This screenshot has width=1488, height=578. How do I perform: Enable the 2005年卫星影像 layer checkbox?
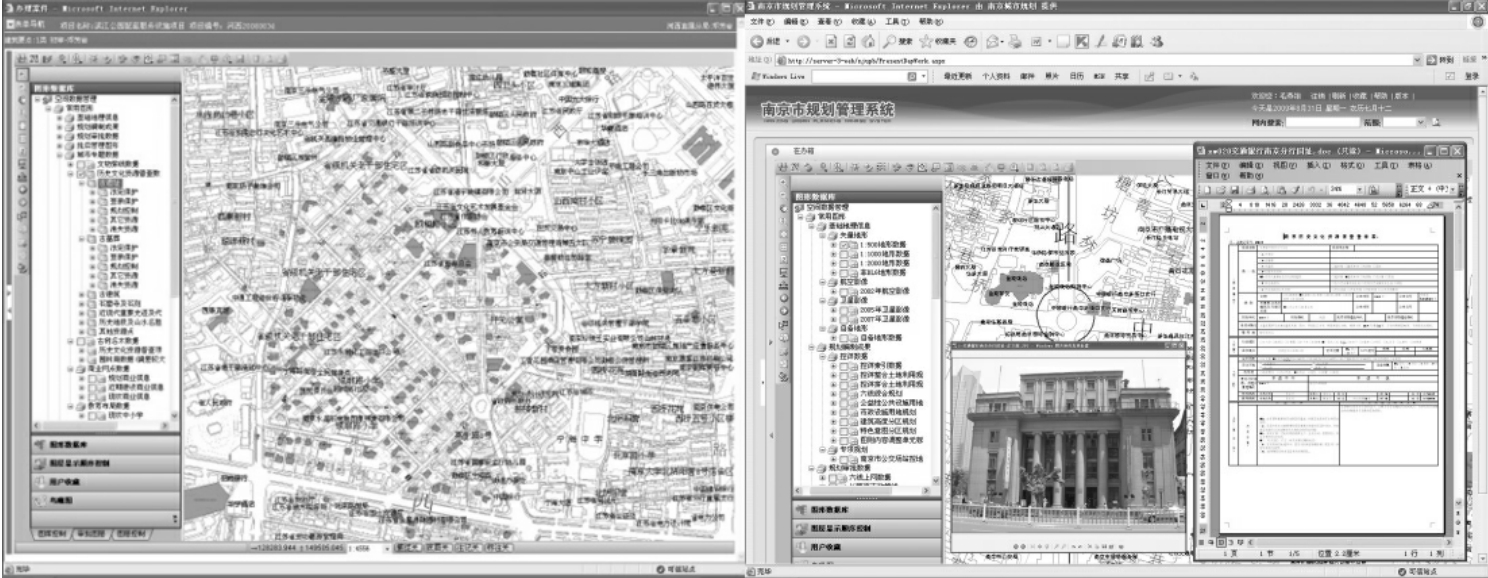coord(846,310)
